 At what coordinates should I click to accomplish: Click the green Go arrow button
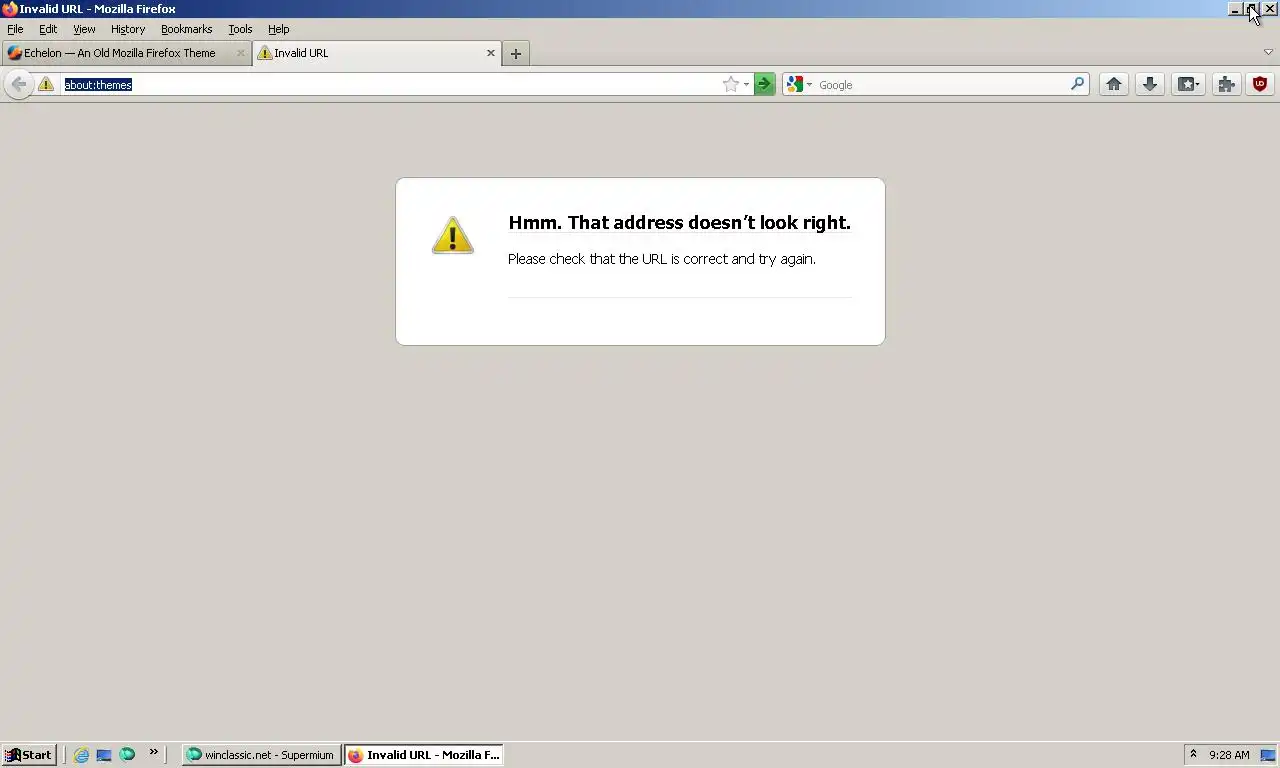point(764,85)
